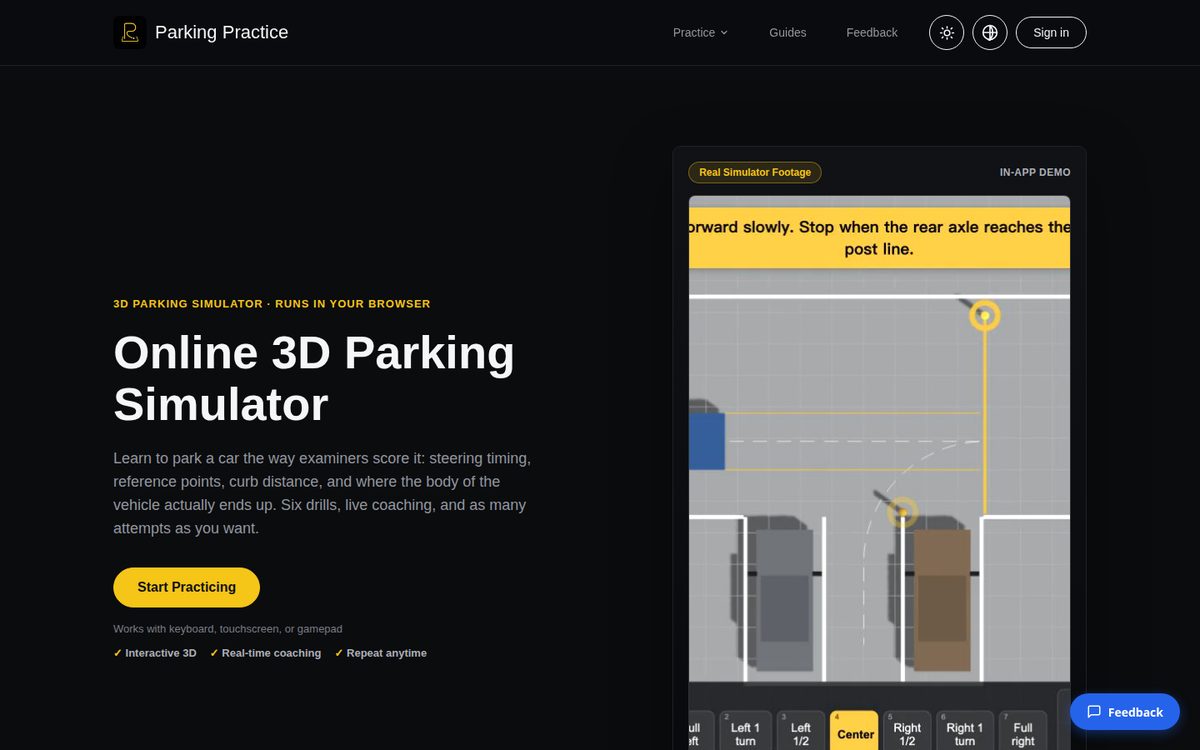Click "Works with keyboard, touchscreen, or gamepad" text
The height and width of the screenshot is (750, 1200).
pos(228,629)
